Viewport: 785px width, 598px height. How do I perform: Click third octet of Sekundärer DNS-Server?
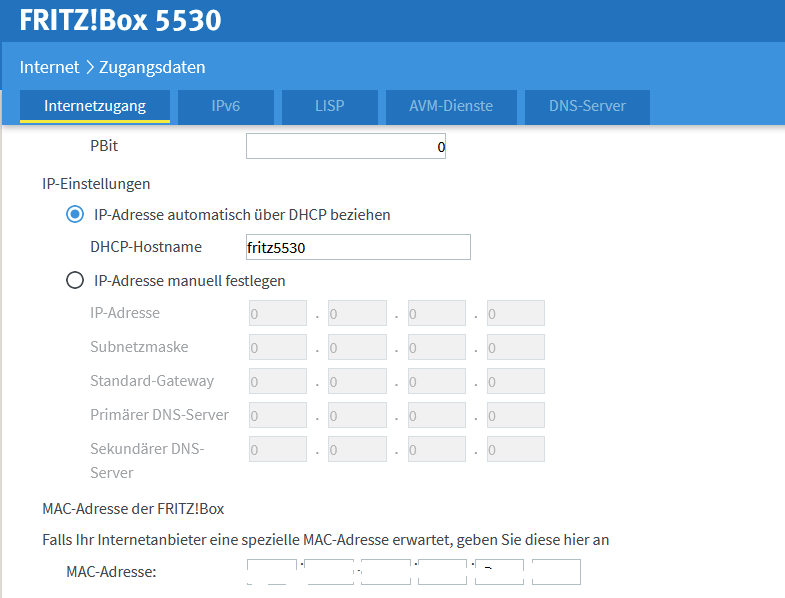[437, 449]
